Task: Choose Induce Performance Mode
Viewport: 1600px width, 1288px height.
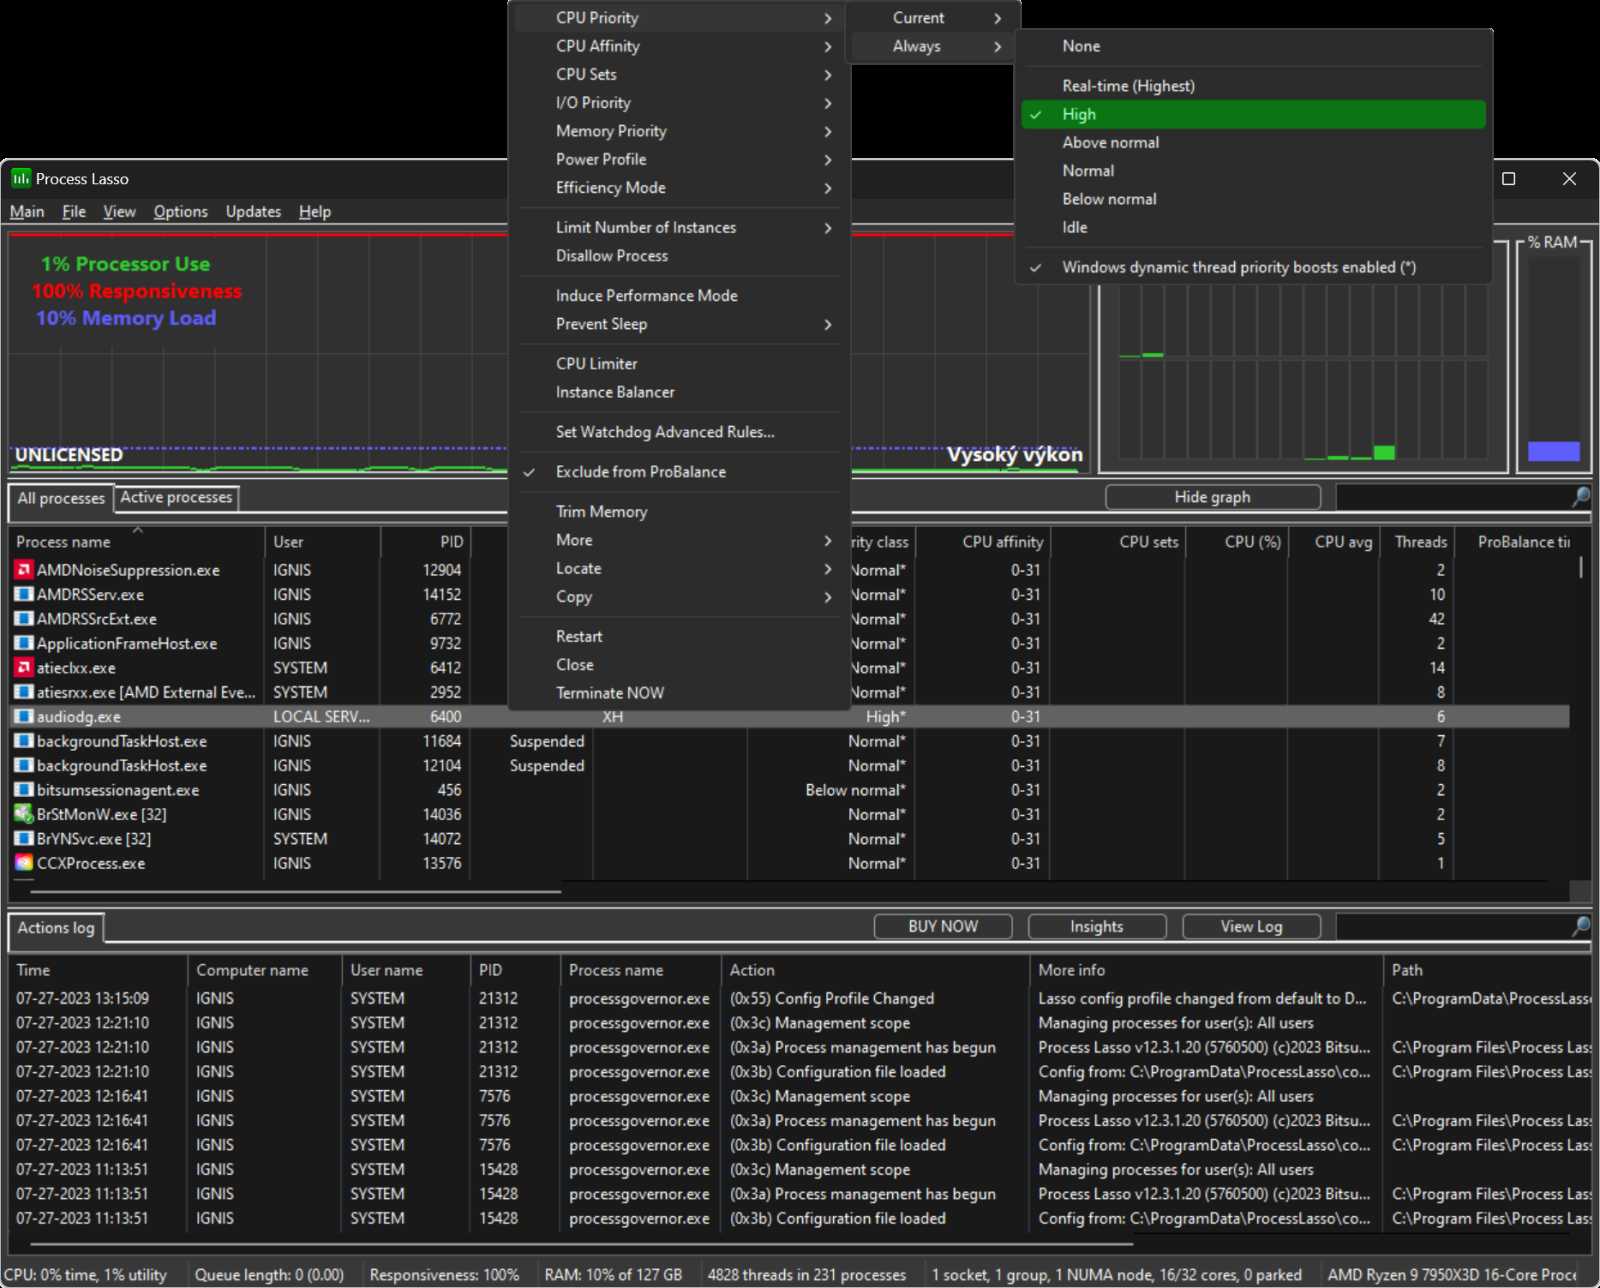Action: tap(680, 296)
